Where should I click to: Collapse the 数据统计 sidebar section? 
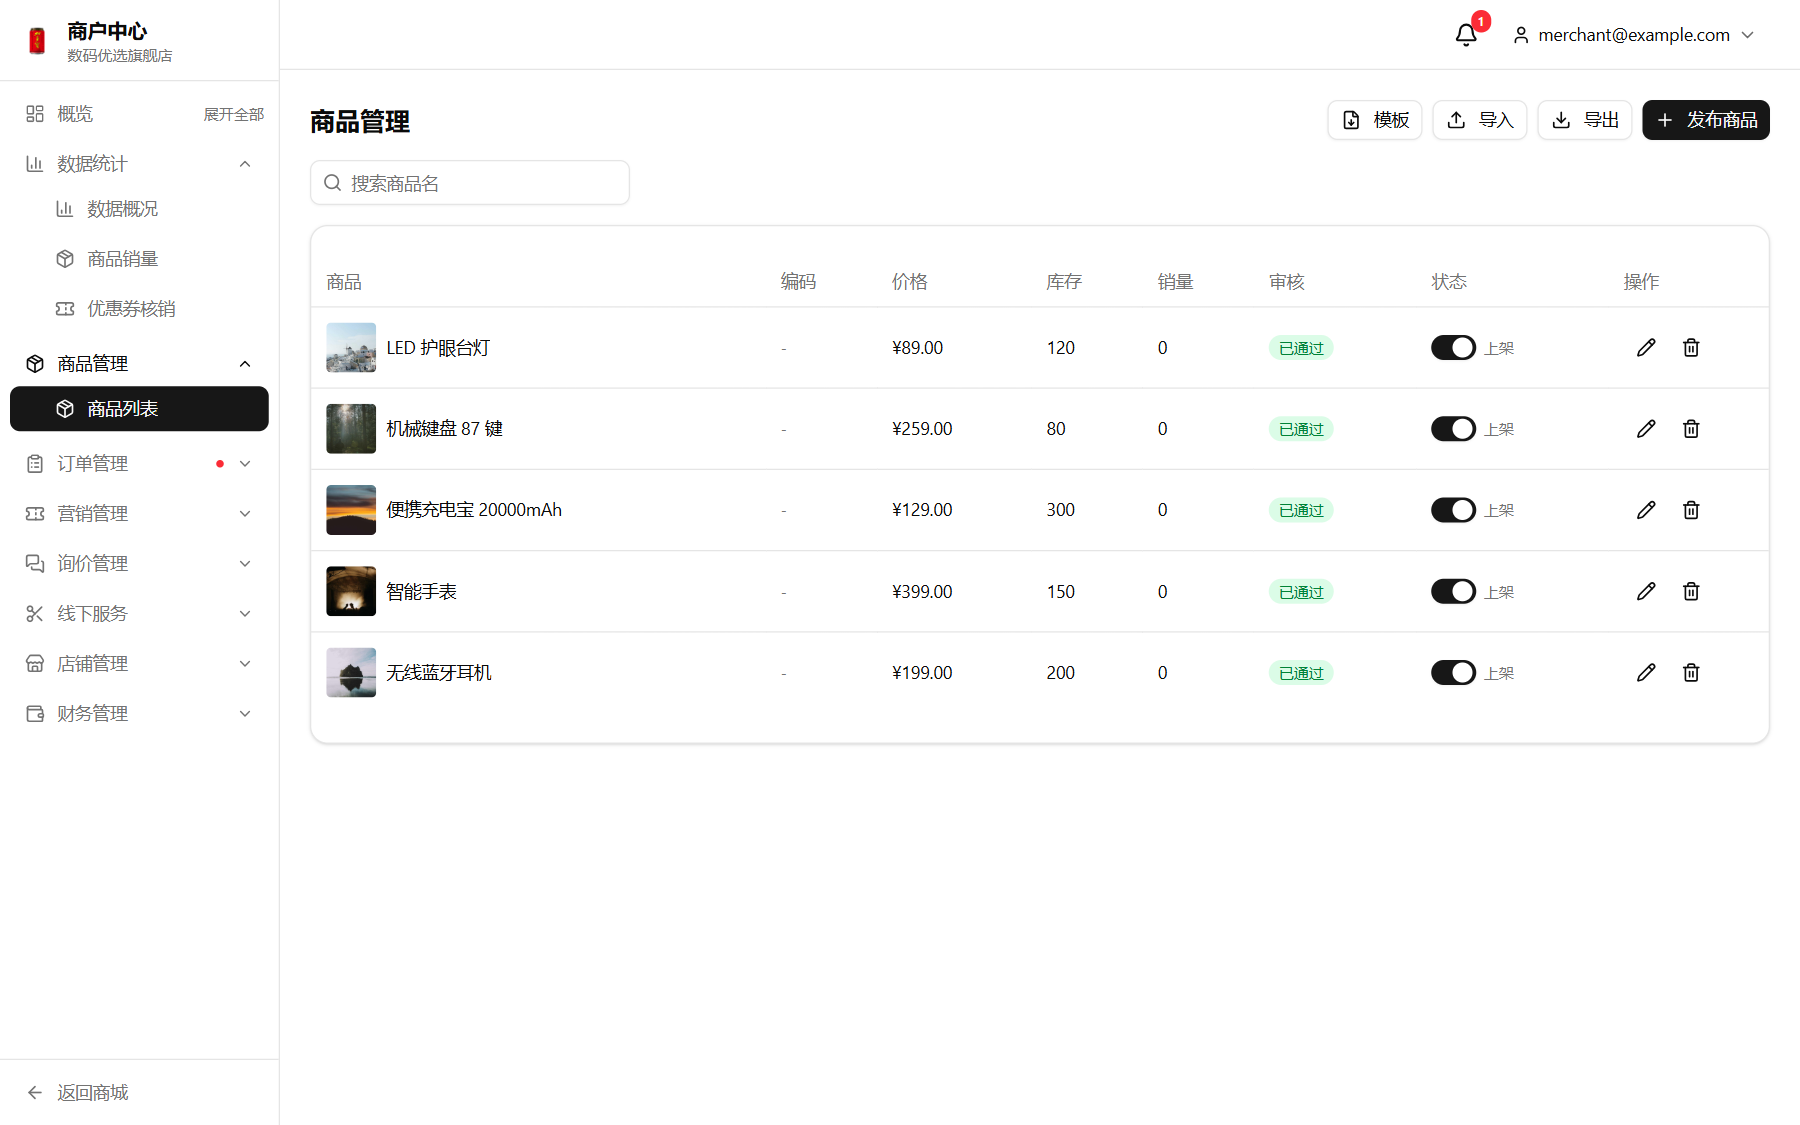tap(139, 164)
